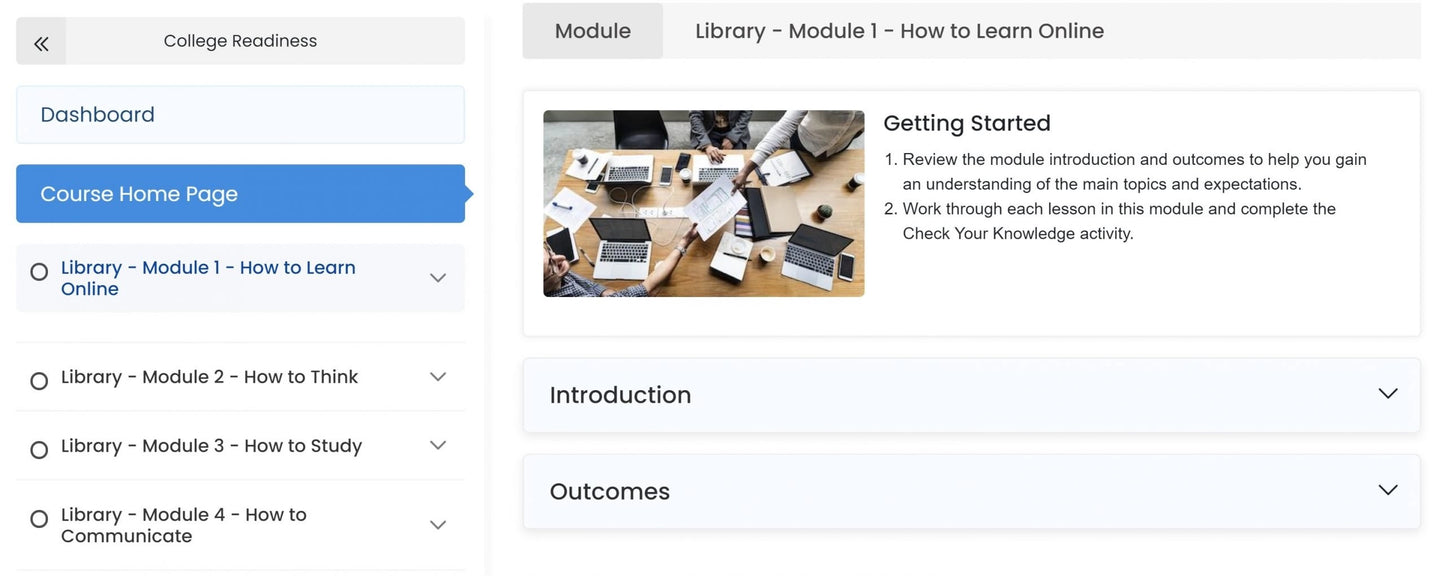Click the Getting Started laptops image
Viewport: 1445px width, 576px height.
(x=703, y=204)
